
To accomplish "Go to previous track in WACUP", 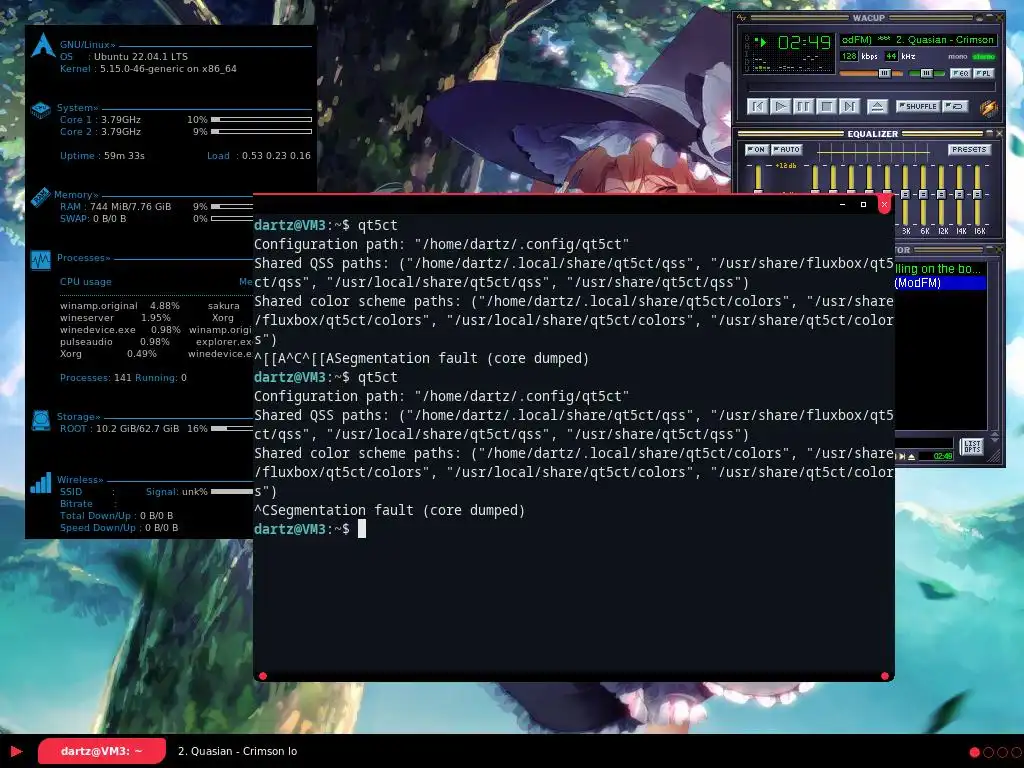I will pyautogui.click(x=758, y=106).
